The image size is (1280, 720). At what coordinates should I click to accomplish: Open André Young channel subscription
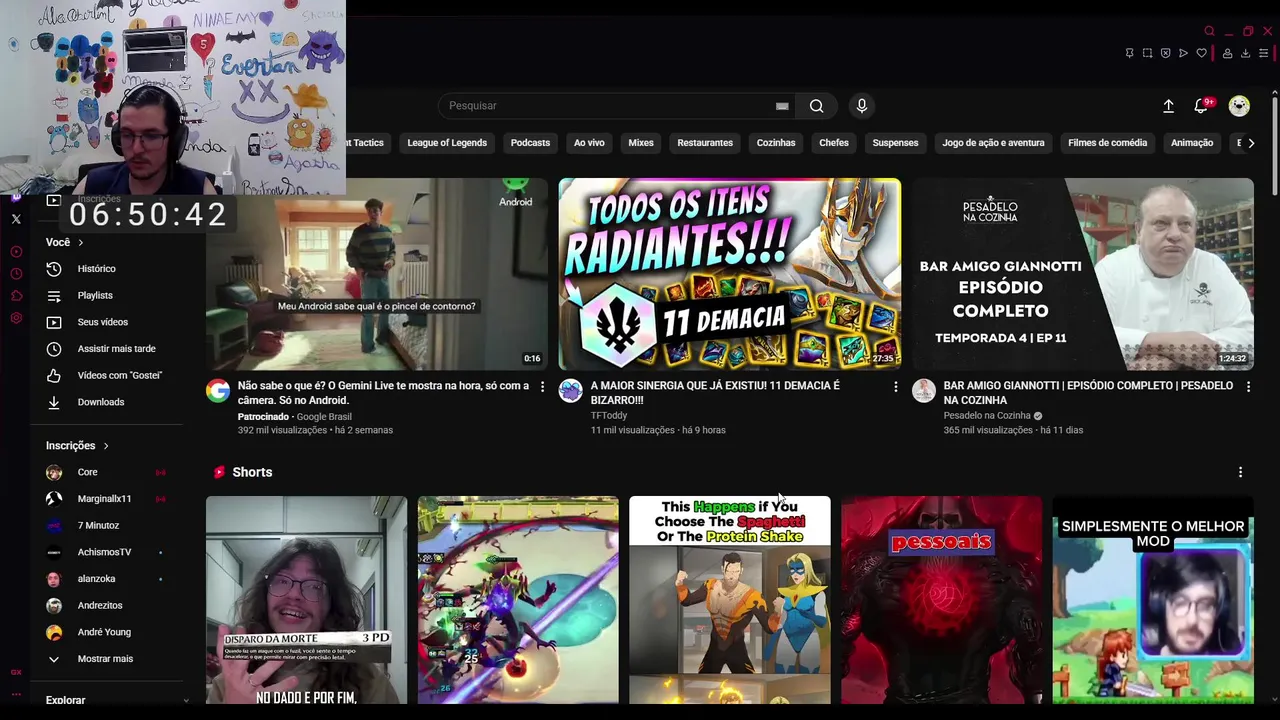[110, 632]
